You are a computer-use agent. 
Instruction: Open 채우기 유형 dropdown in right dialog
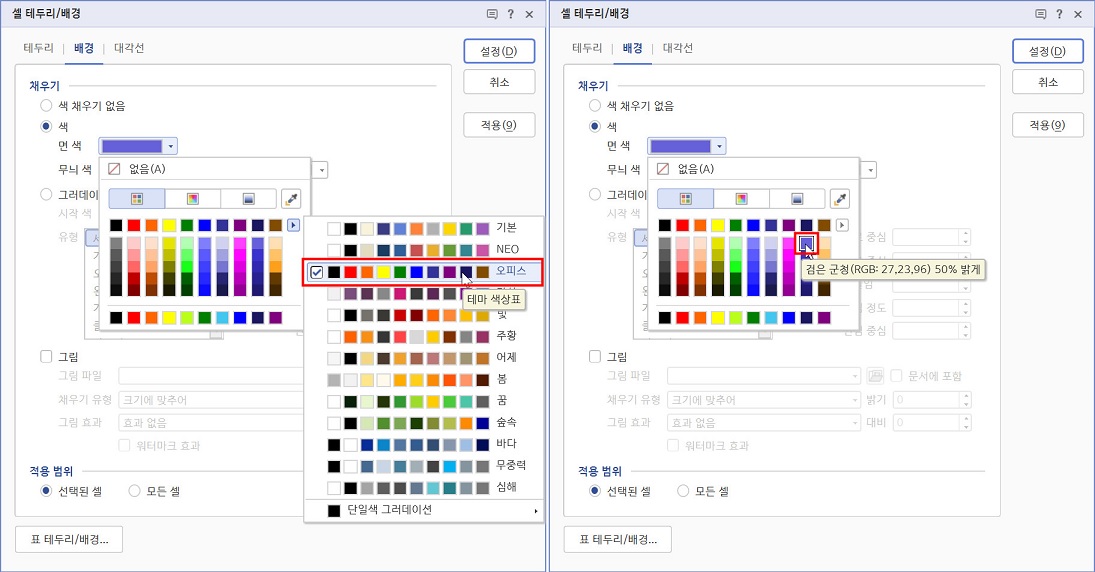764,400
